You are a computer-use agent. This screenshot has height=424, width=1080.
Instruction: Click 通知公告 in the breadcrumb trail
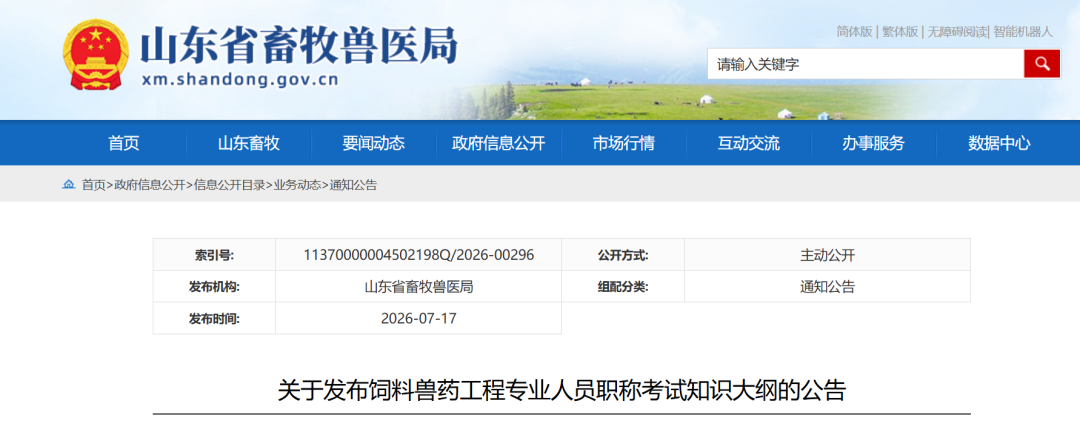coord(353,184)
